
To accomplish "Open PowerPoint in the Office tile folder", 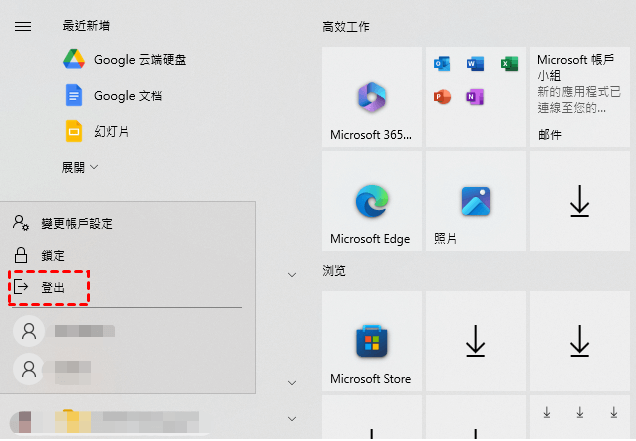I will (442, 97).
